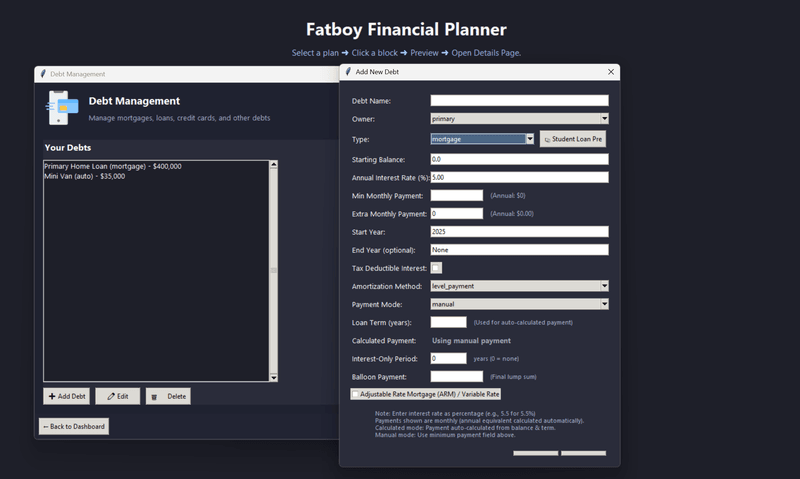Click the End Year field showing None
Viewport: 800px width, 479px height.
(x=519, y=250)
